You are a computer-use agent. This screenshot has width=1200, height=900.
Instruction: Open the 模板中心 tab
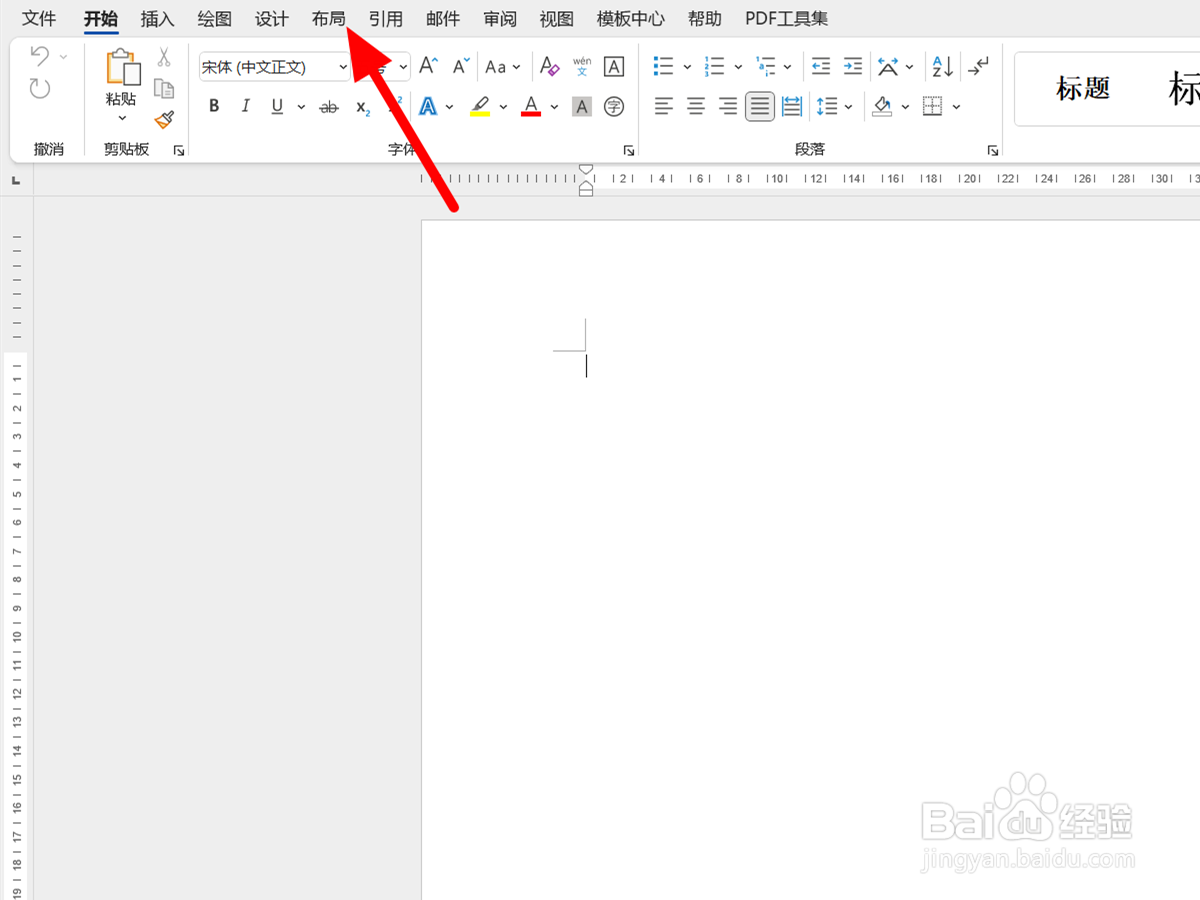coord(631,19)
